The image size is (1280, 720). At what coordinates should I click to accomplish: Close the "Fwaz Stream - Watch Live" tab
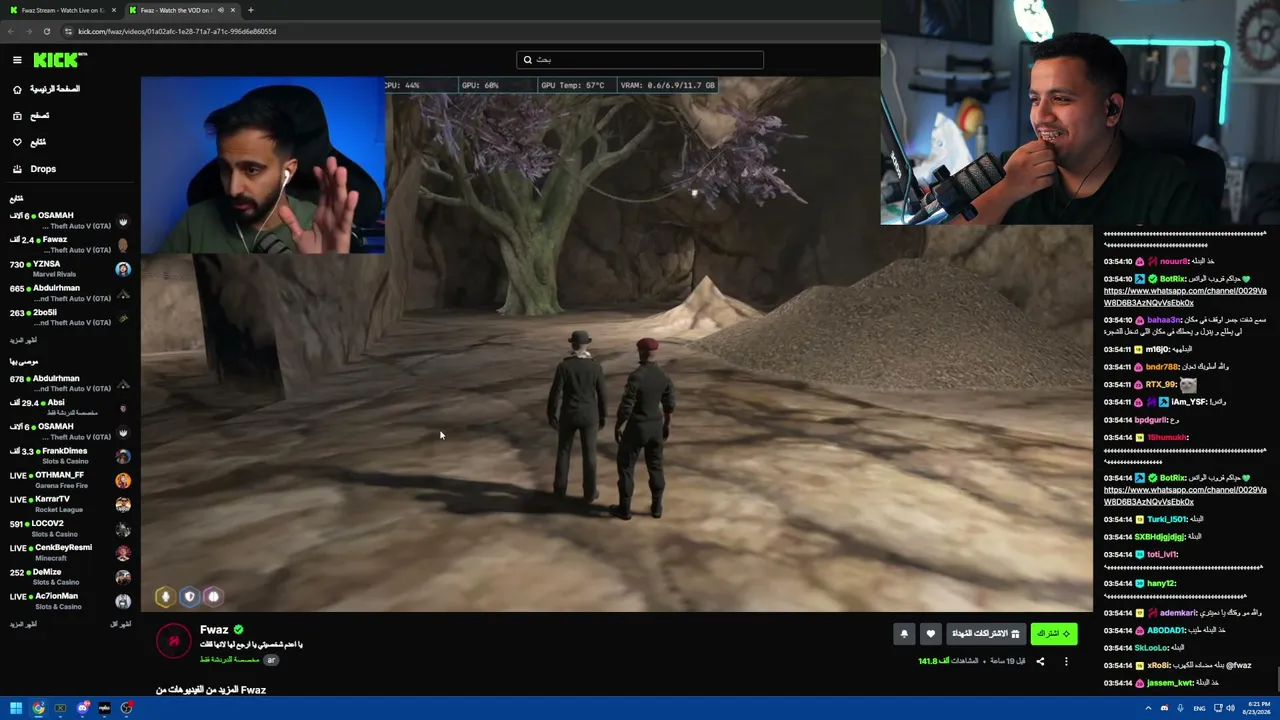(x=114, y=10)
